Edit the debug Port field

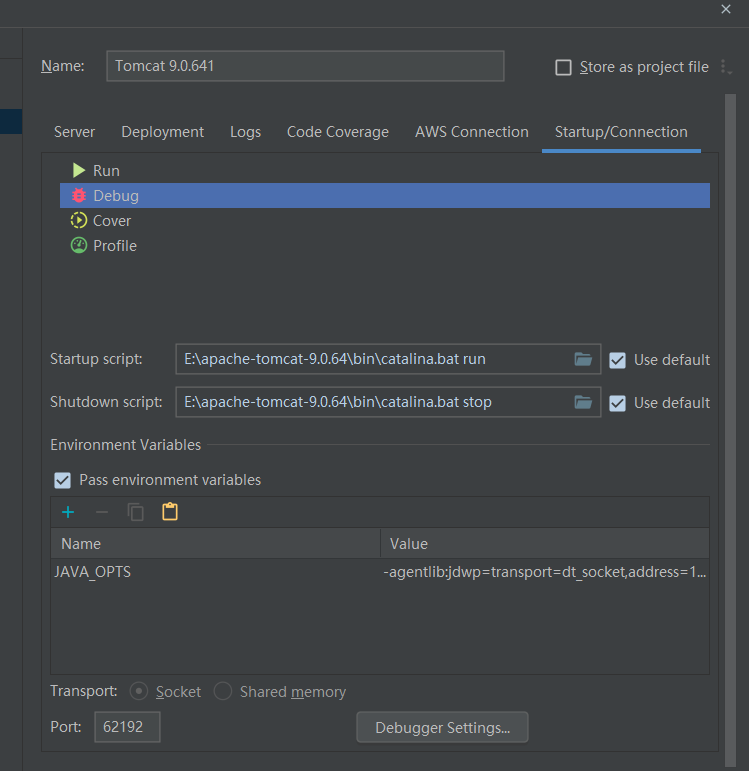tap(127, 727)
